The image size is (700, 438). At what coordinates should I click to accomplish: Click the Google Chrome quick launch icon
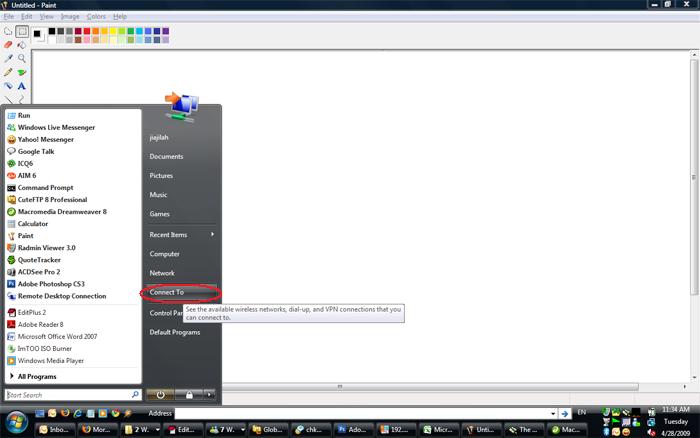(x=116, y=413)
